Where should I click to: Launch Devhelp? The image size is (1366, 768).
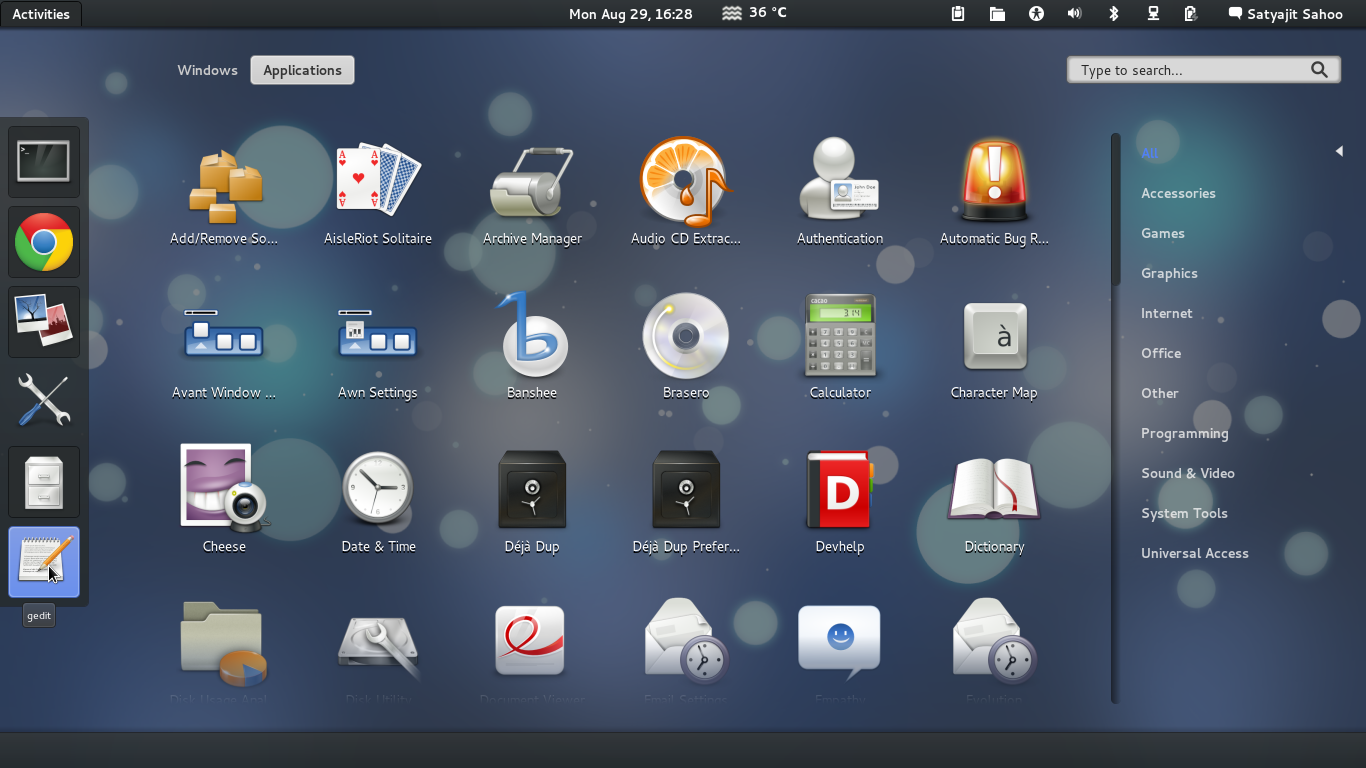tap(840, 500)
